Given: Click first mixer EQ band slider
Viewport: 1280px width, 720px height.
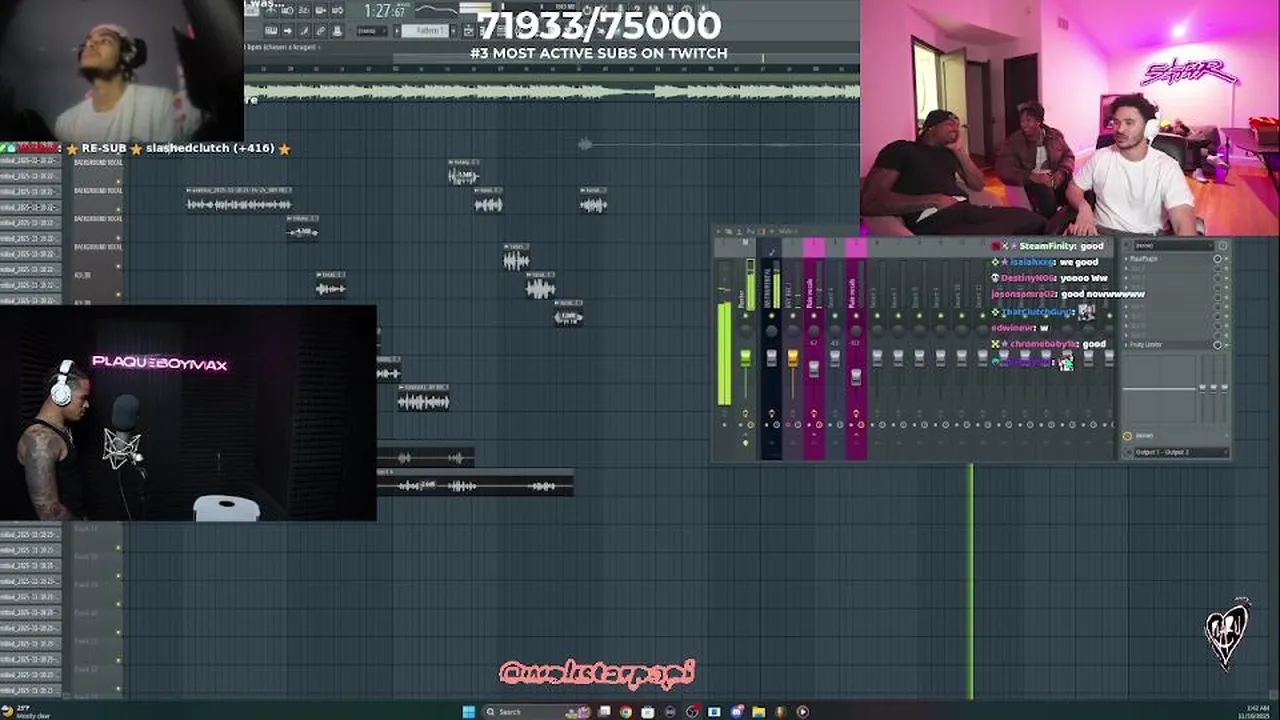Looking at the screenshot, I should click(x=1203, y=388).
